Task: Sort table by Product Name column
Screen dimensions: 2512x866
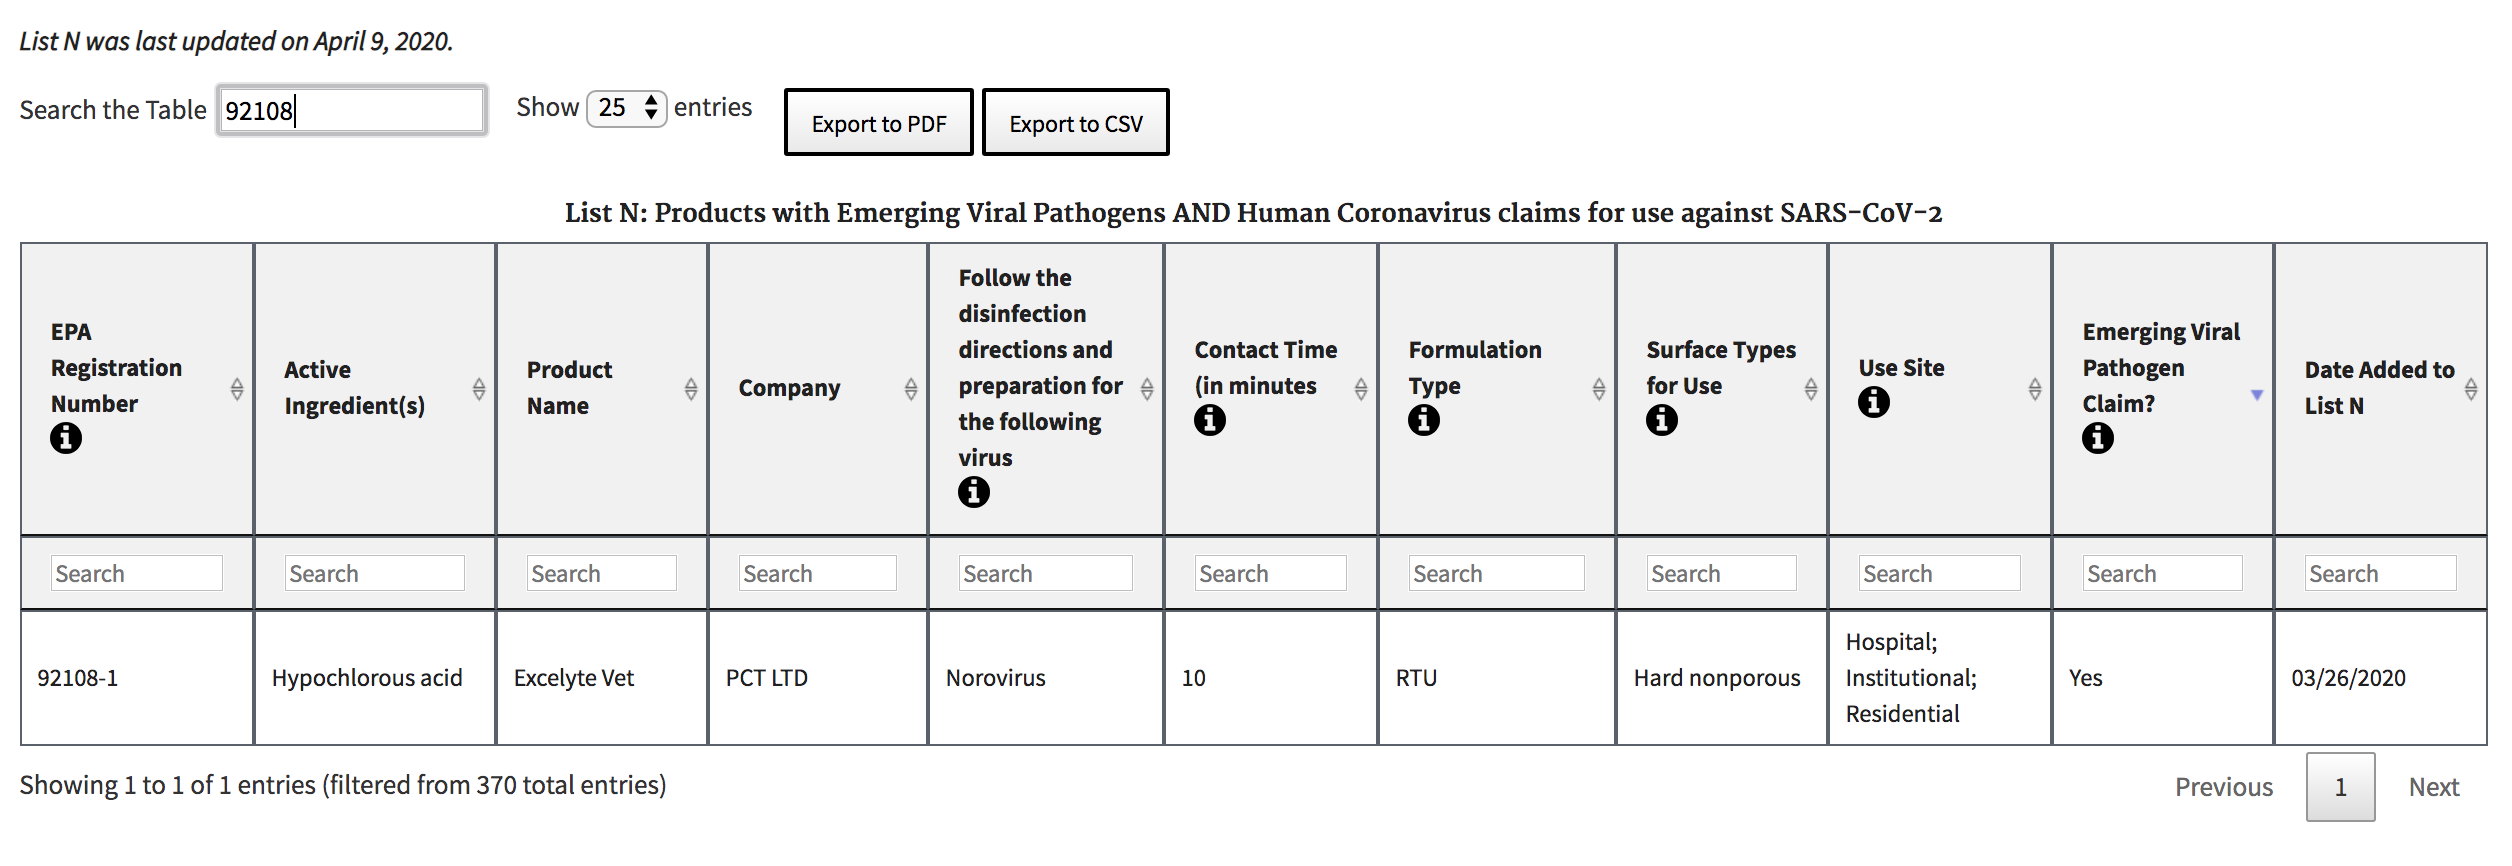Action: (691, 389)
